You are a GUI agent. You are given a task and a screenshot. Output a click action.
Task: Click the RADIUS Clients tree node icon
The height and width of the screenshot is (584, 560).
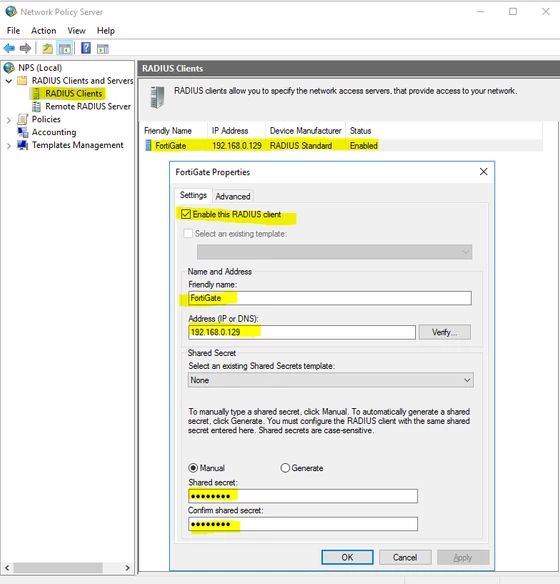click(36, 93)
